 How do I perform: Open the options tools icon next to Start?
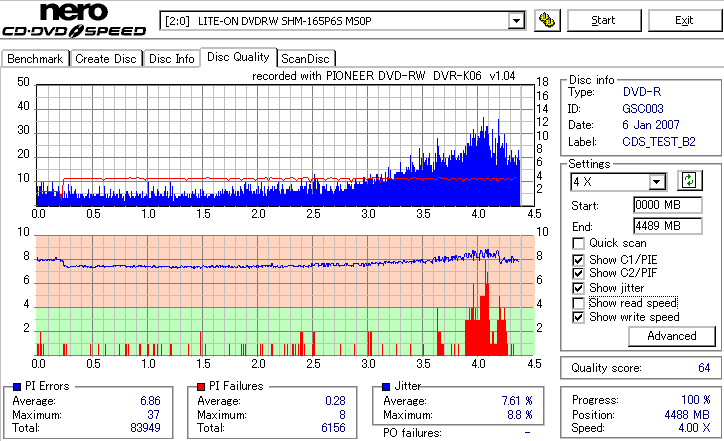[547, 21]
